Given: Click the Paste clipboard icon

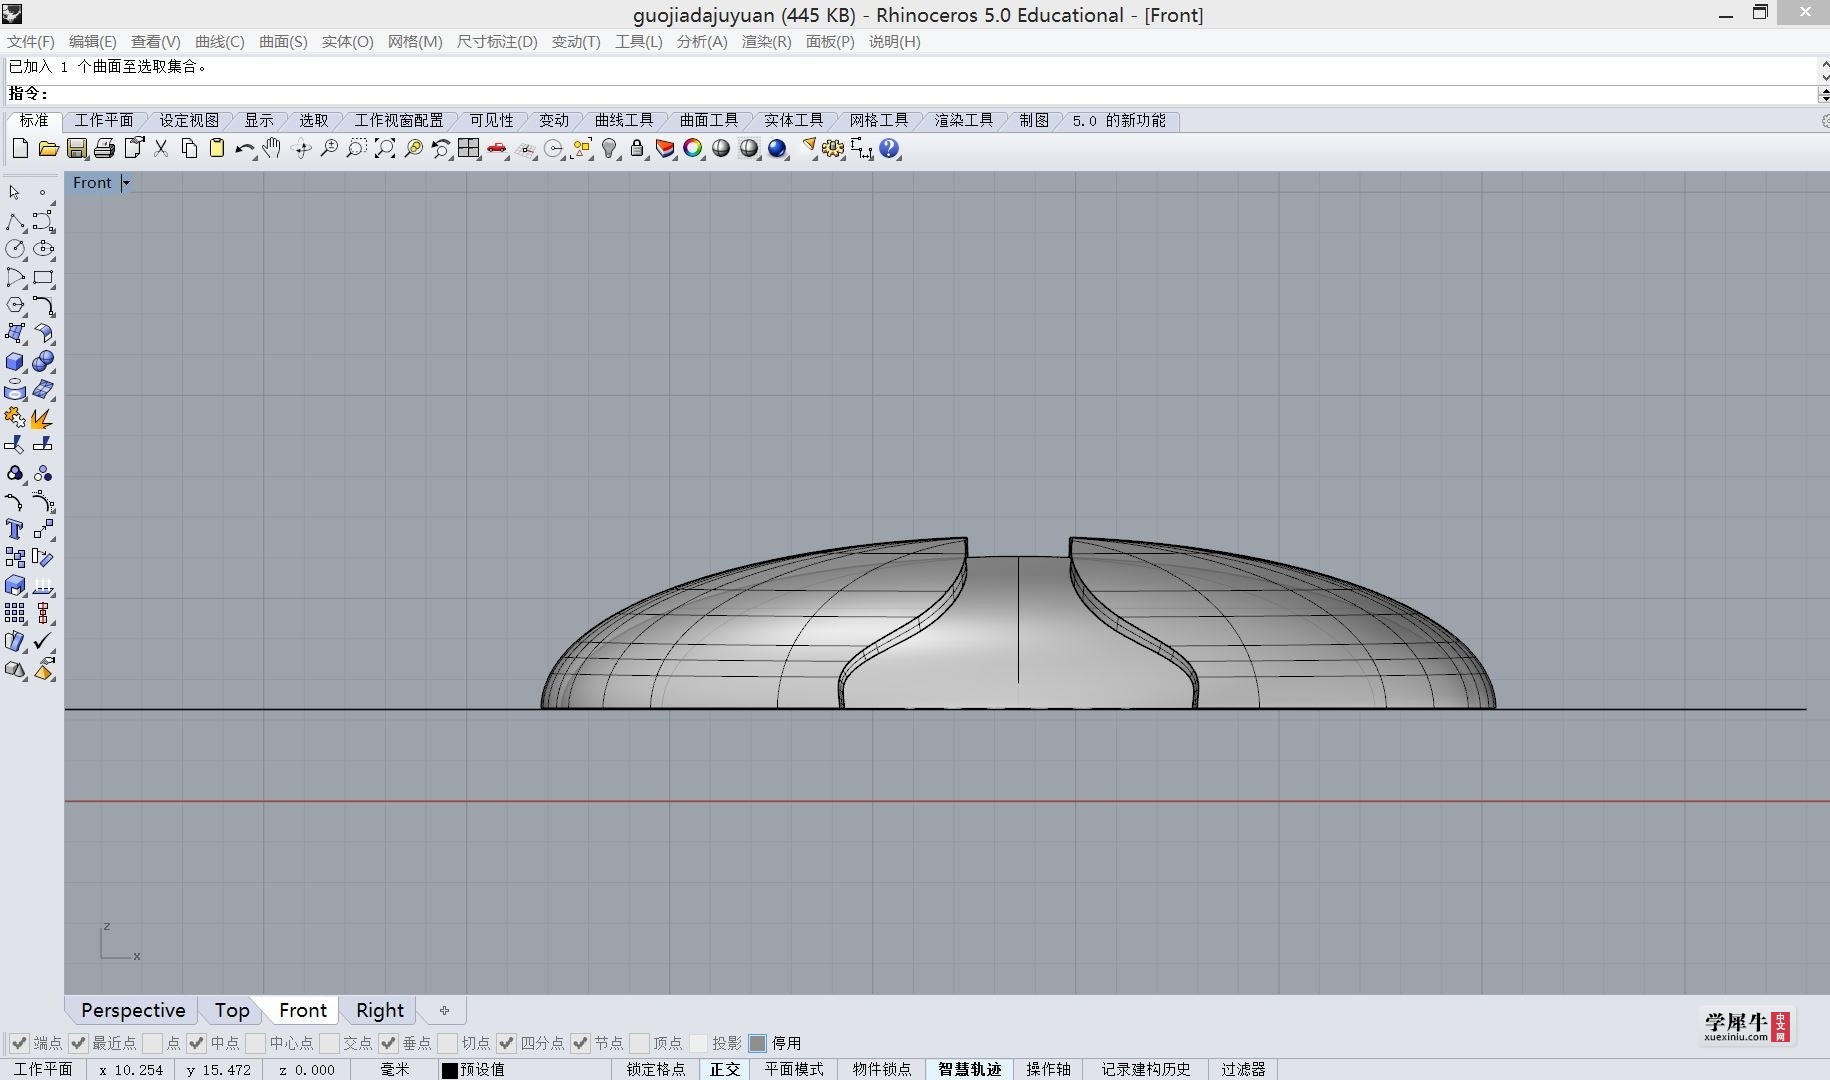Looking at the screenshot, I should tap(216, 149).
